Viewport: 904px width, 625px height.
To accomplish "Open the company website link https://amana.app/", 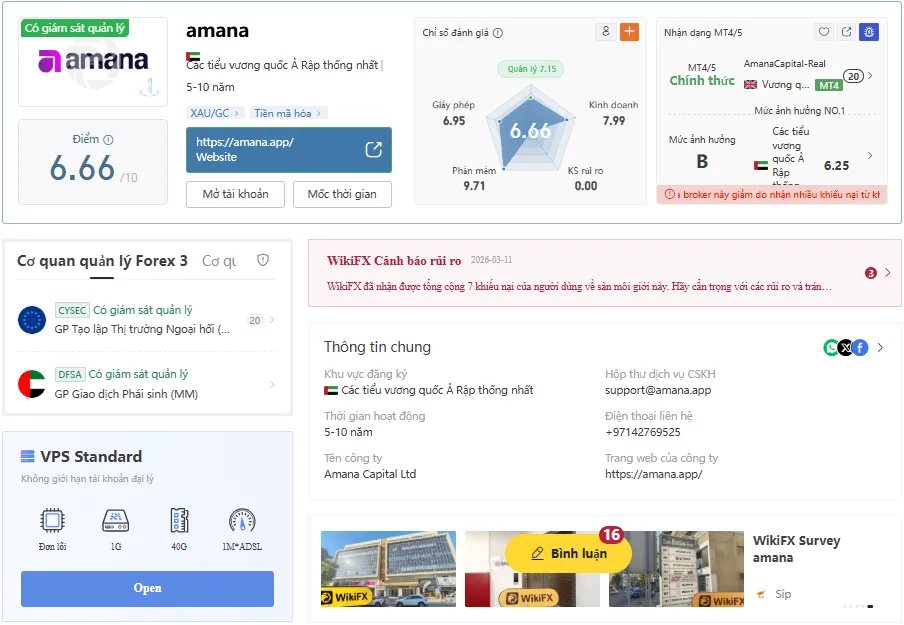I will pos(653,475).
